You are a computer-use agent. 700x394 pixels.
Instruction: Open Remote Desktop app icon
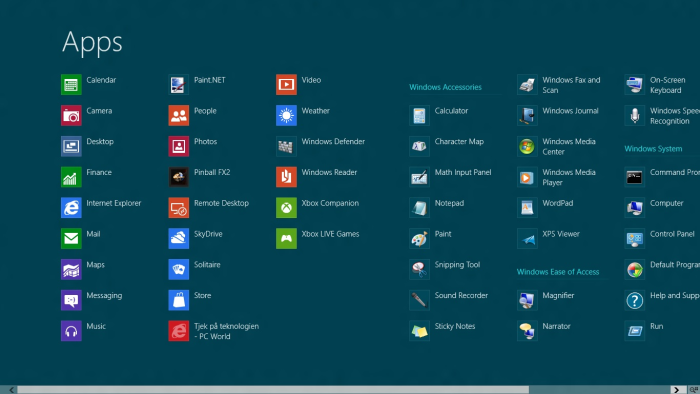pos(179,208)
